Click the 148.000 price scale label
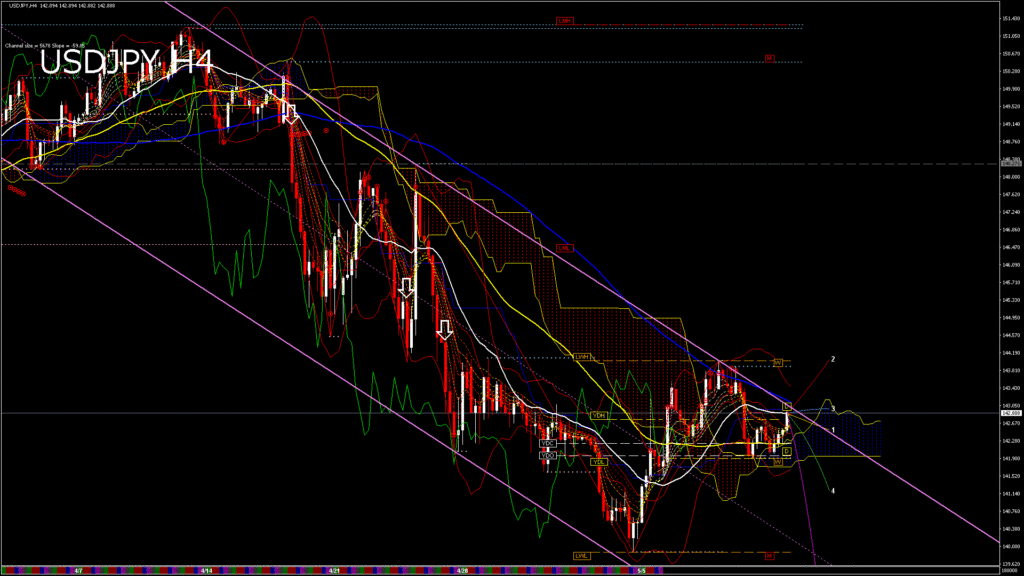Screen dimensions: 1024x576 pos(1010,177)
